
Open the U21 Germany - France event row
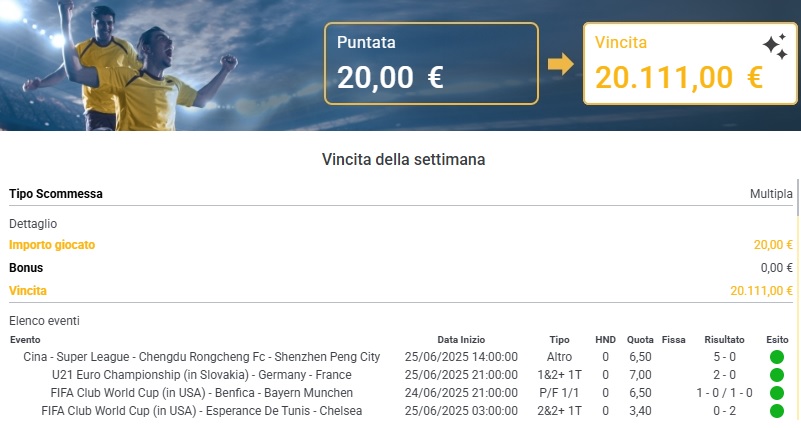click(x=201, y=375)
